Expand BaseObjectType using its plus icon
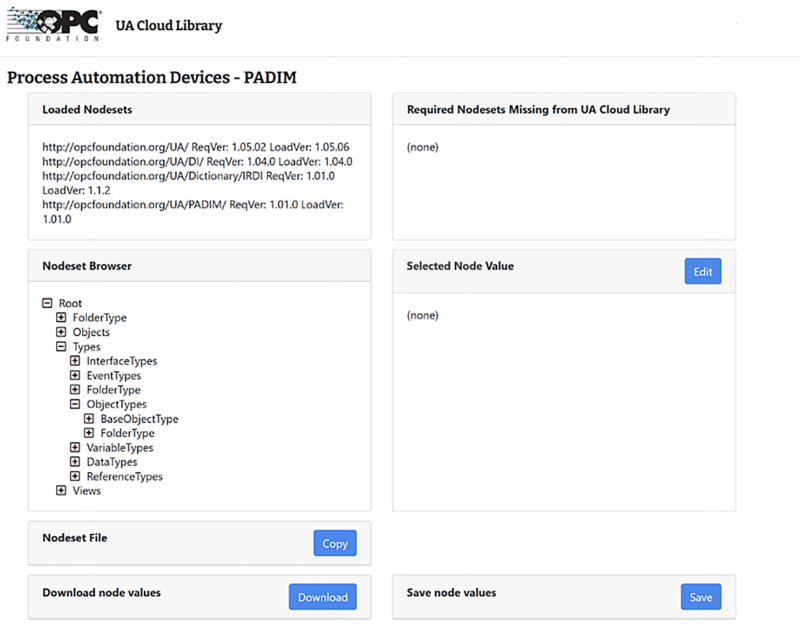The width and height of the screenshot is (800, 629). (89, 419)
